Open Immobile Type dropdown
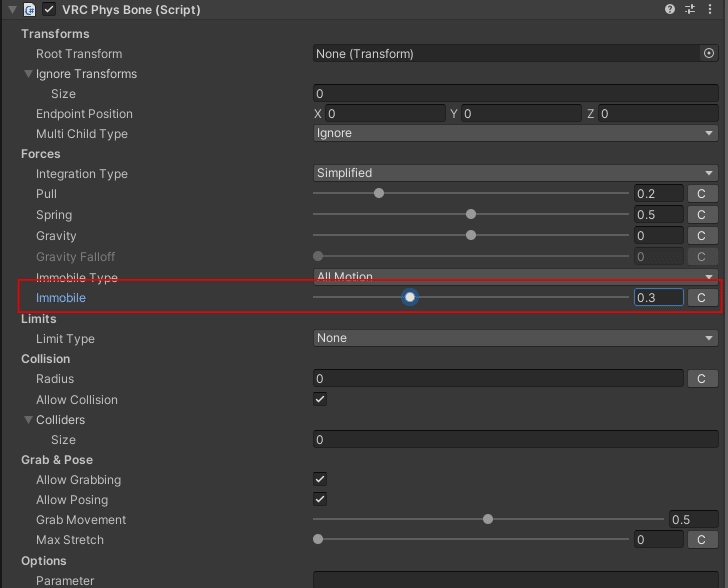Screen dimensions: 728x588 [x=516, y=277]
